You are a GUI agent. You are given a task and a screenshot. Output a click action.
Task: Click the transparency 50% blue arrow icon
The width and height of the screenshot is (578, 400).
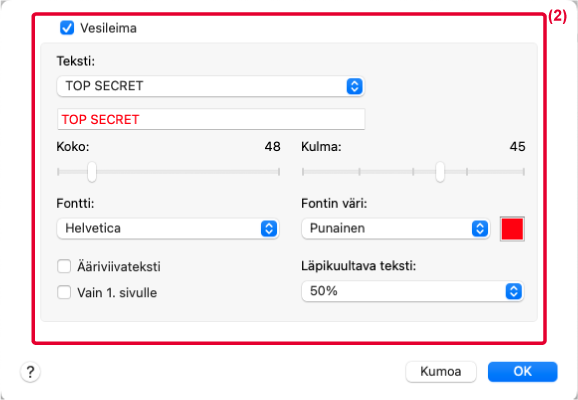[513, 291]
